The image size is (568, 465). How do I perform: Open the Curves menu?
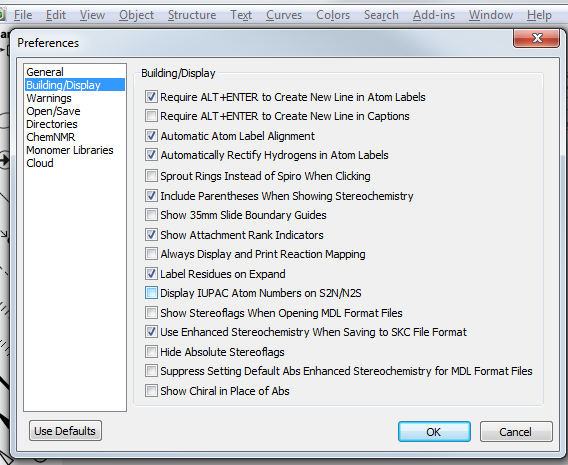coord(284,15)
